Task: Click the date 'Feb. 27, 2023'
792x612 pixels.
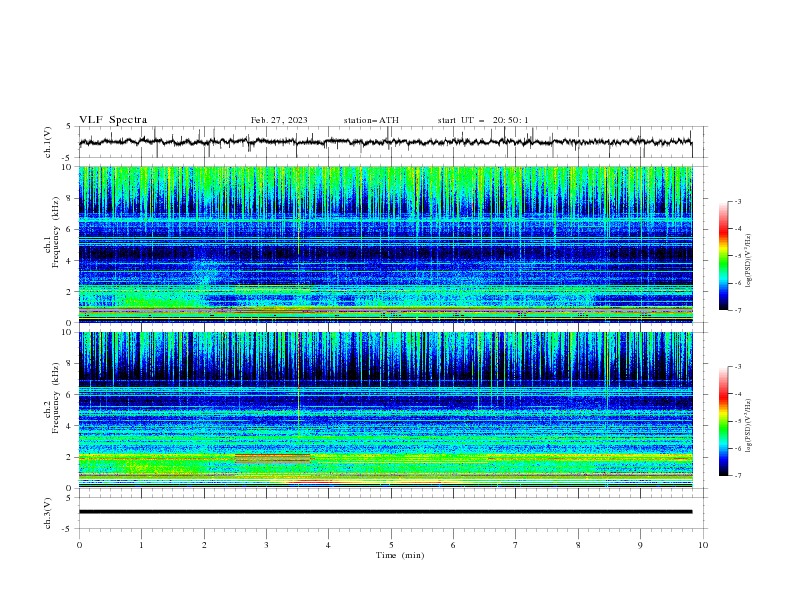Action: pos(279,120)
